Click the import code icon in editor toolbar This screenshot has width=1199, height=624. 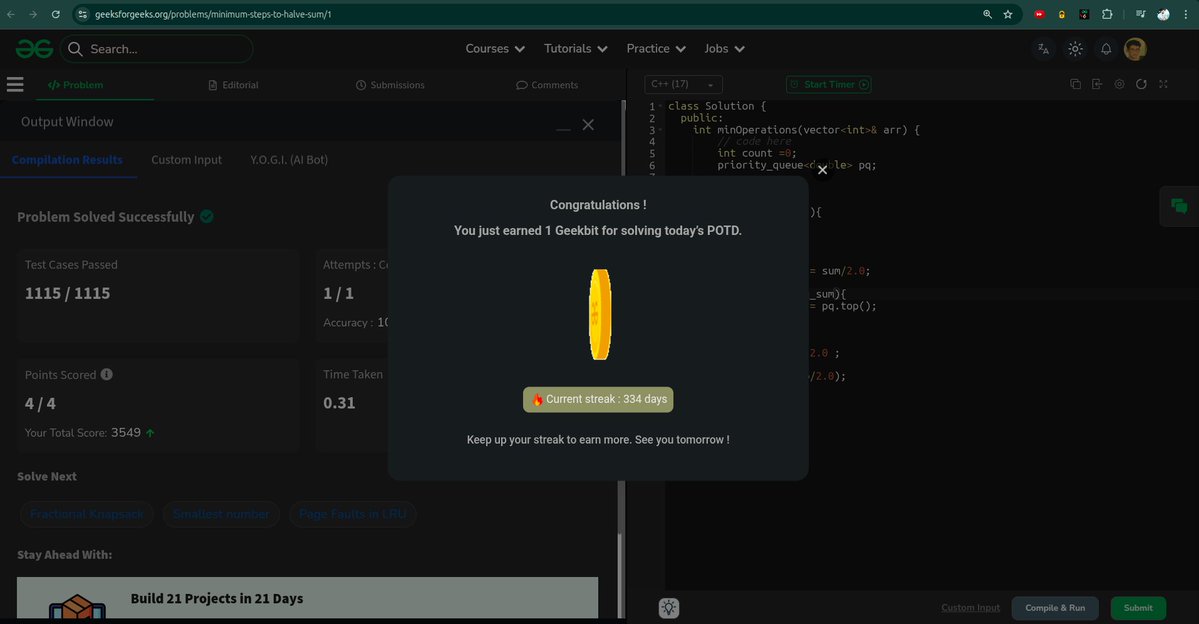pos(1097,84)
